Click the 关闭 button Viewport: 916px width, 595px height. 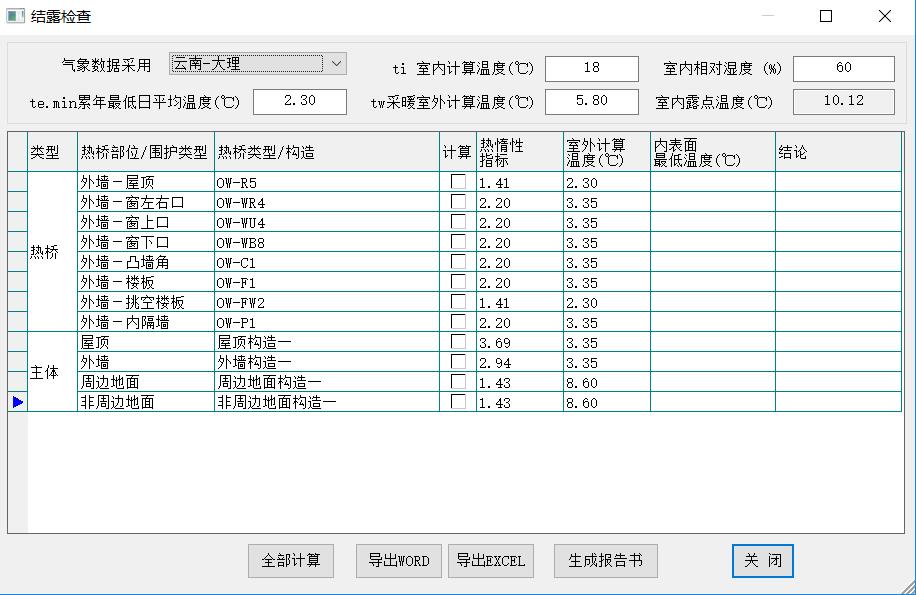[762, 561]
